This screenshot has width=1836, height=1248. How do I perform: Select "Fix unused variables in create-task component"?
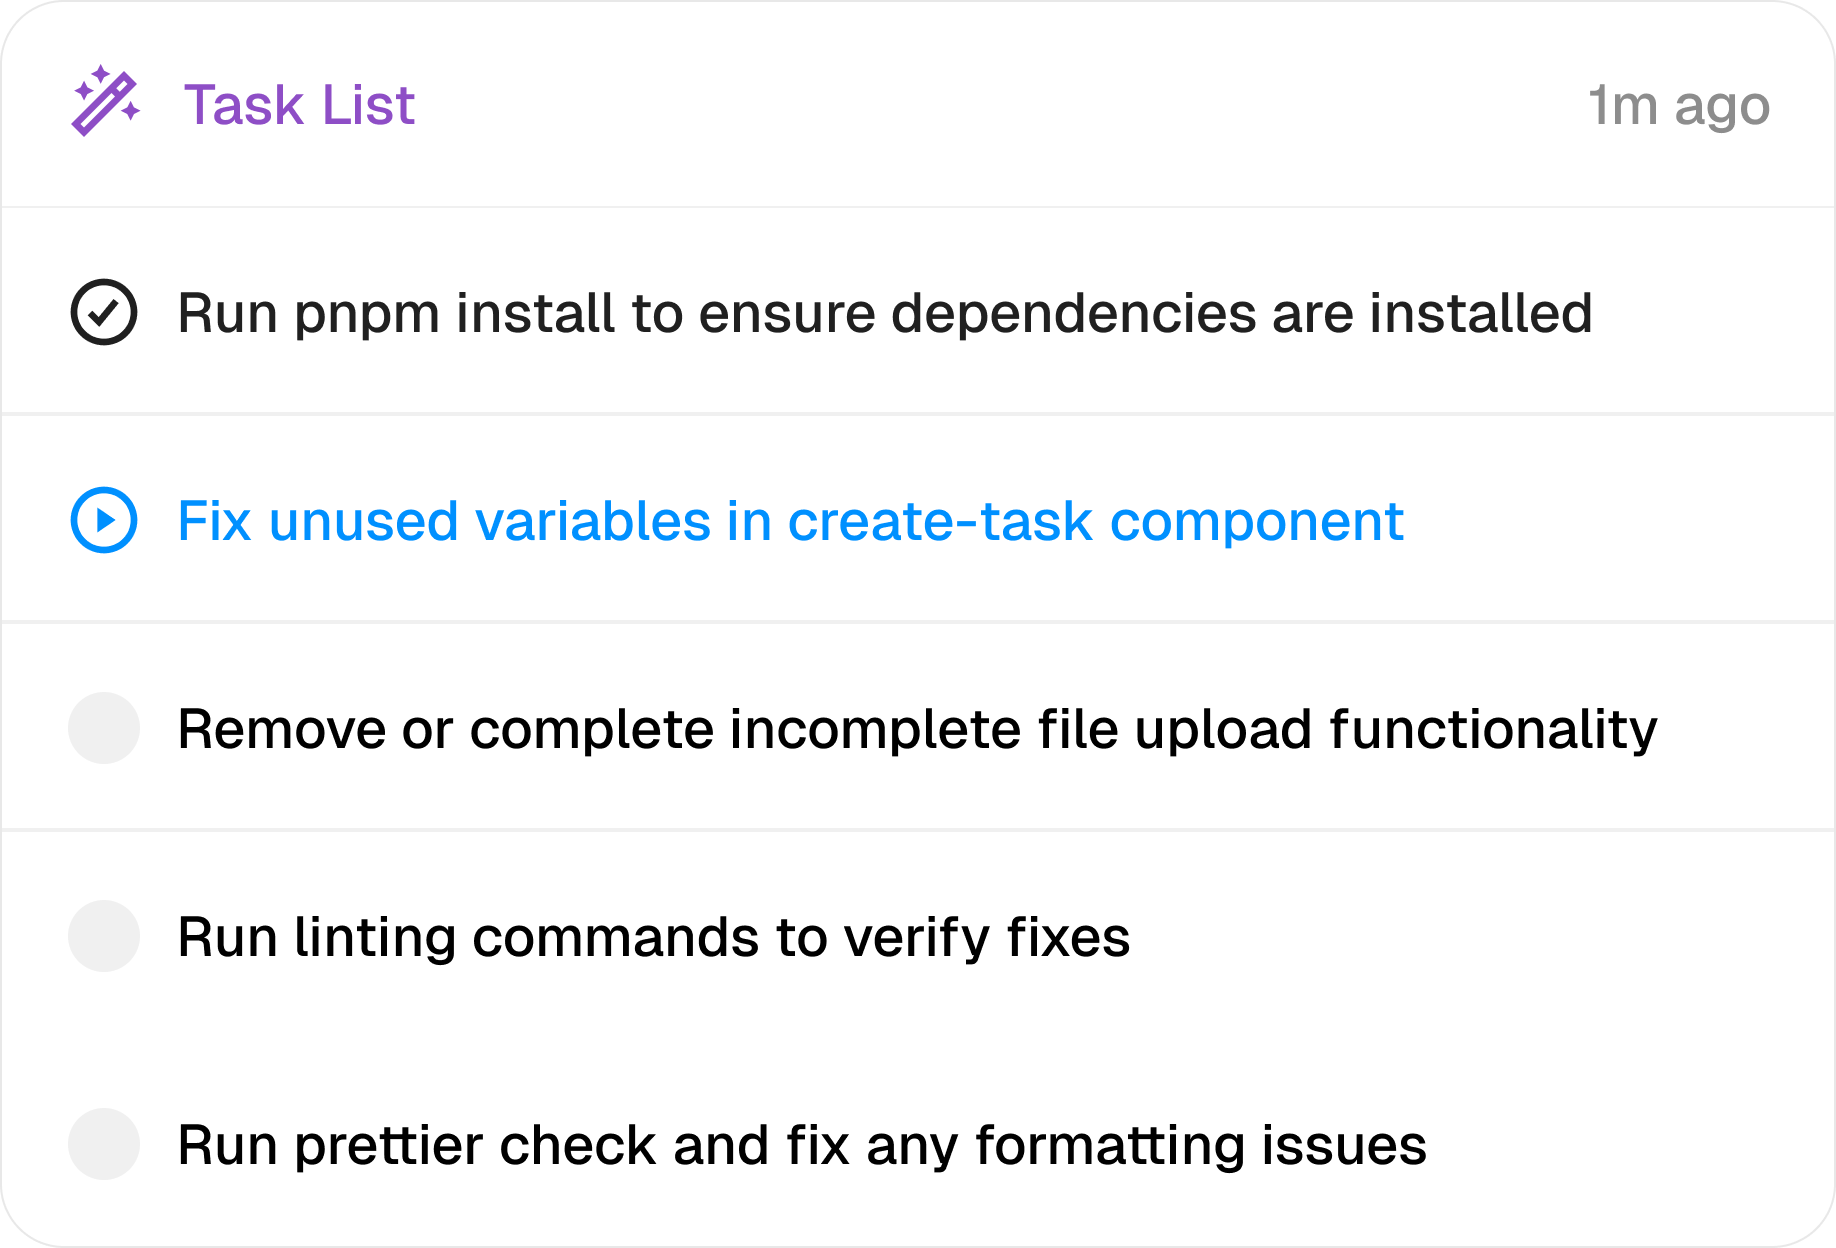click(x=790, y=521)
